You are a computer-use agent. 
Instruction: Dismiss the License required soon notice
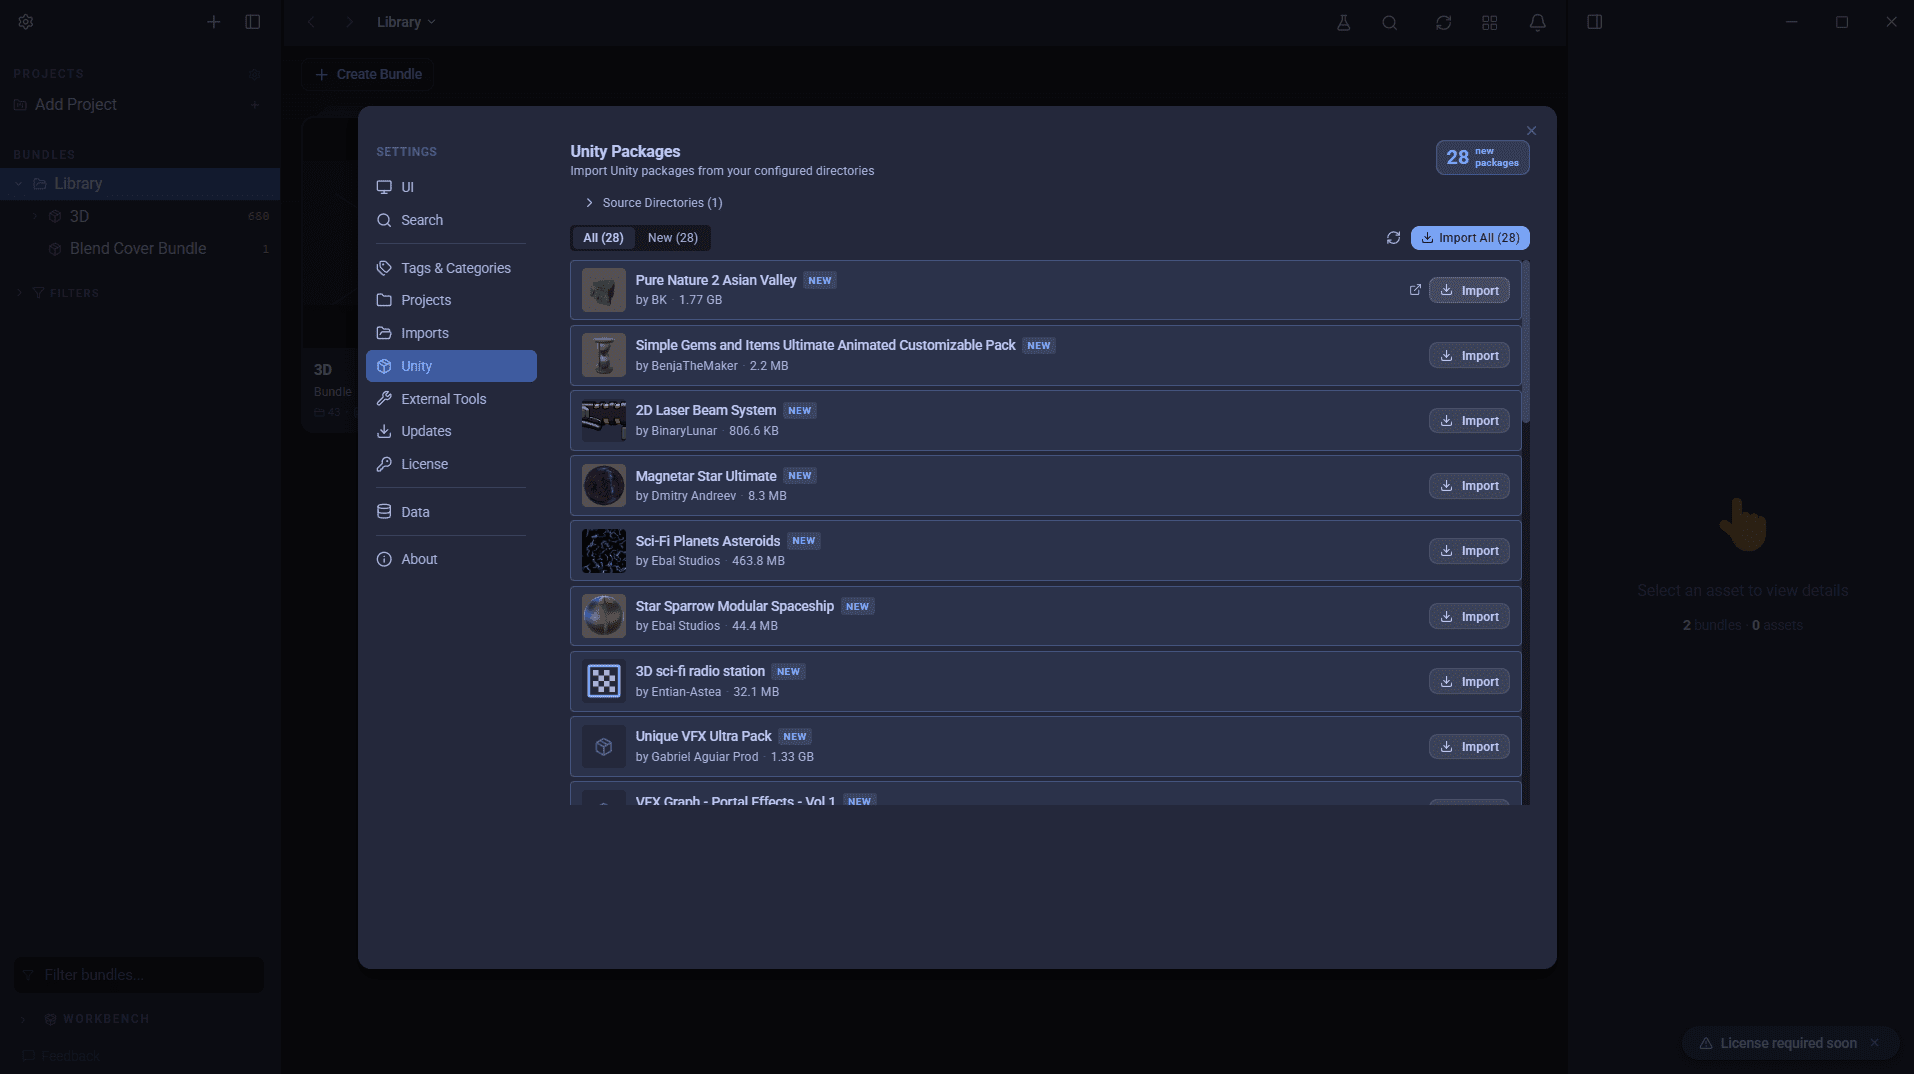1875,1043
